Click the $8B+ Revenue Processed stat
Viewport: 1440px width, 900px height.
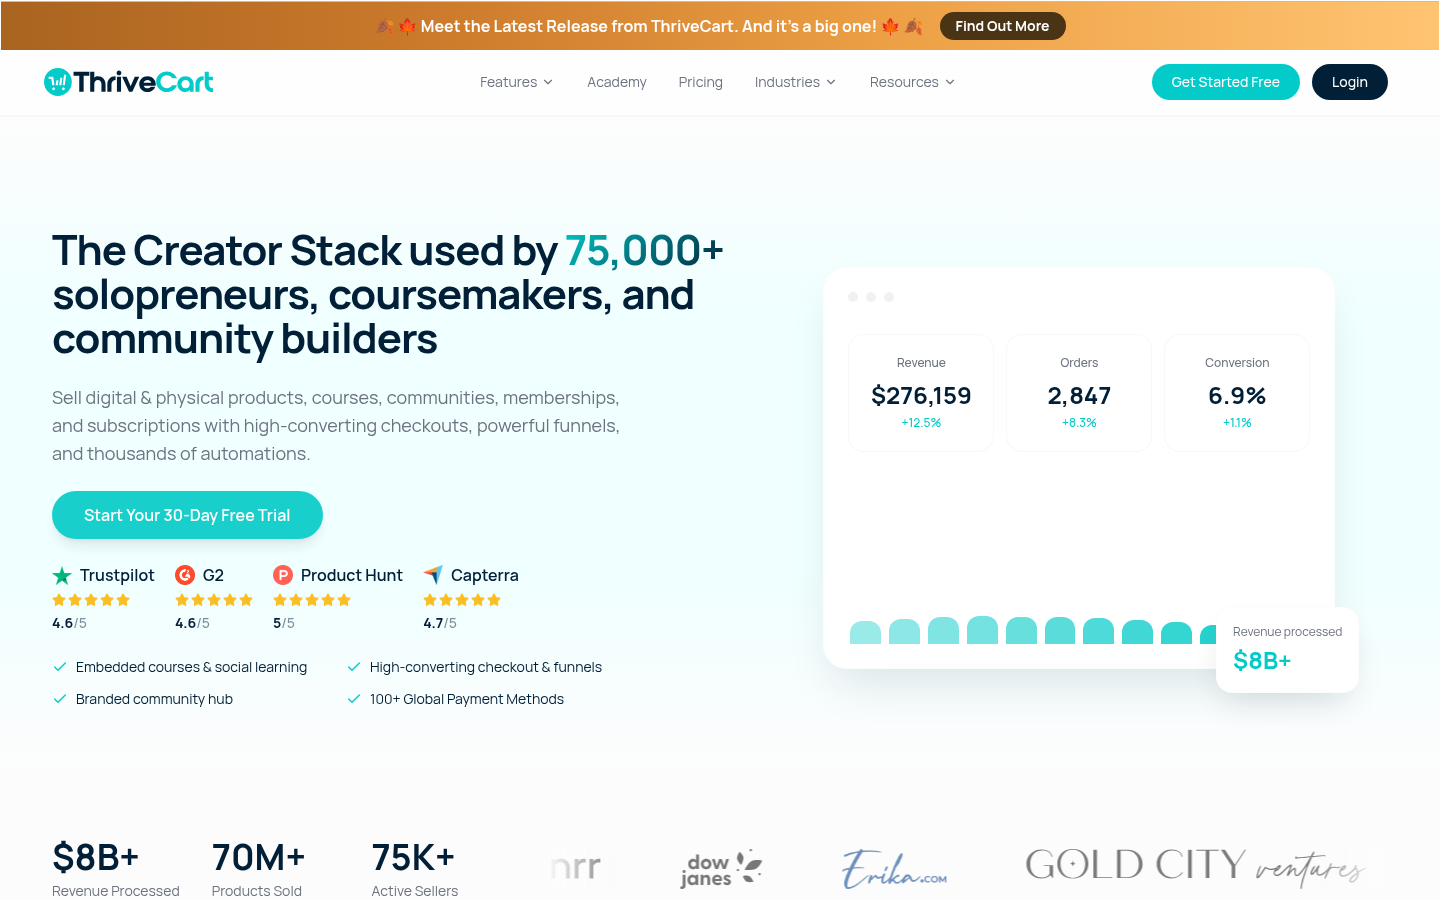point(116,869)
